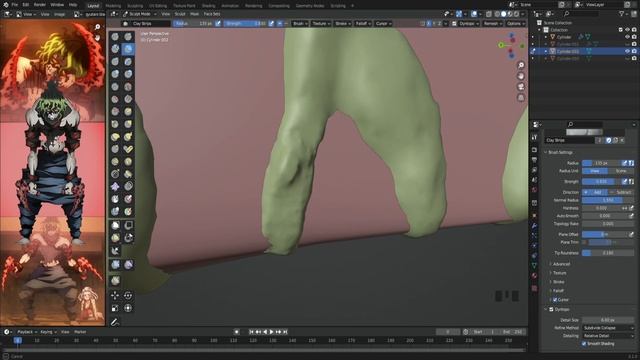Screen dimensions: 640x360
Task: Click the viewport zoom gizmo icon
Action: (521, 65)
